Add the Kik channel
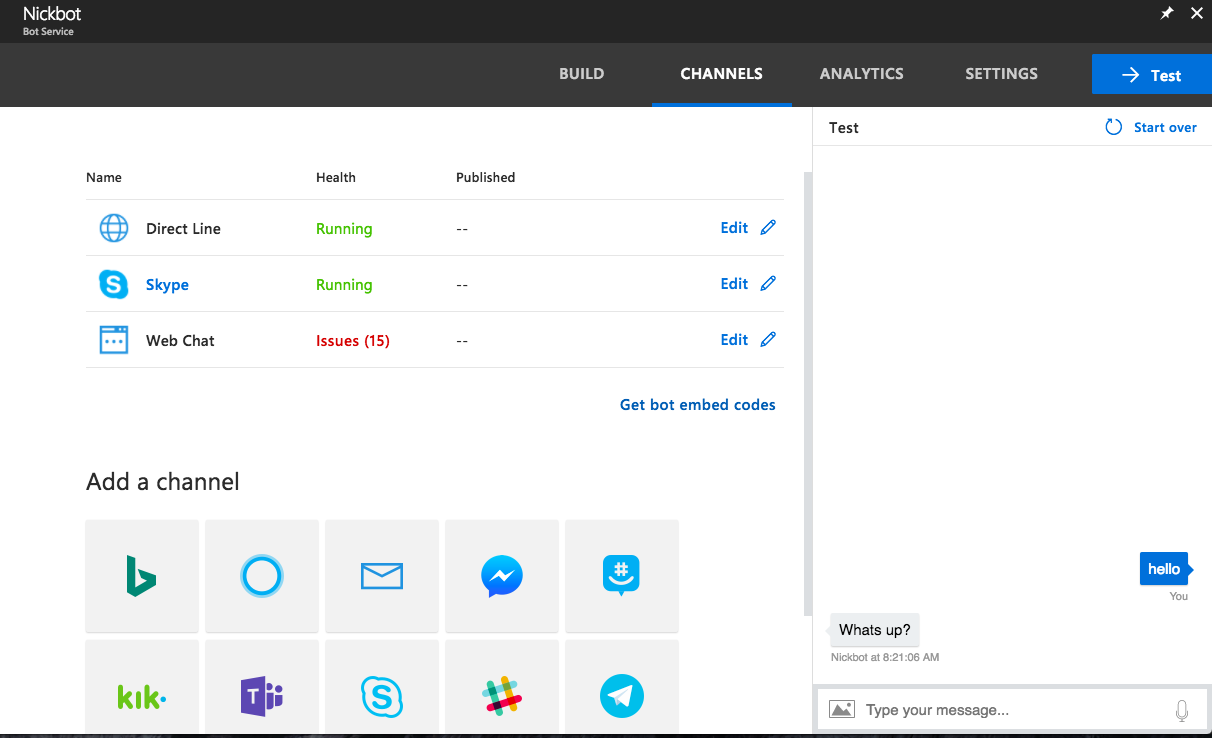The width and height of the screenshot is (1212, 738). 142,689
